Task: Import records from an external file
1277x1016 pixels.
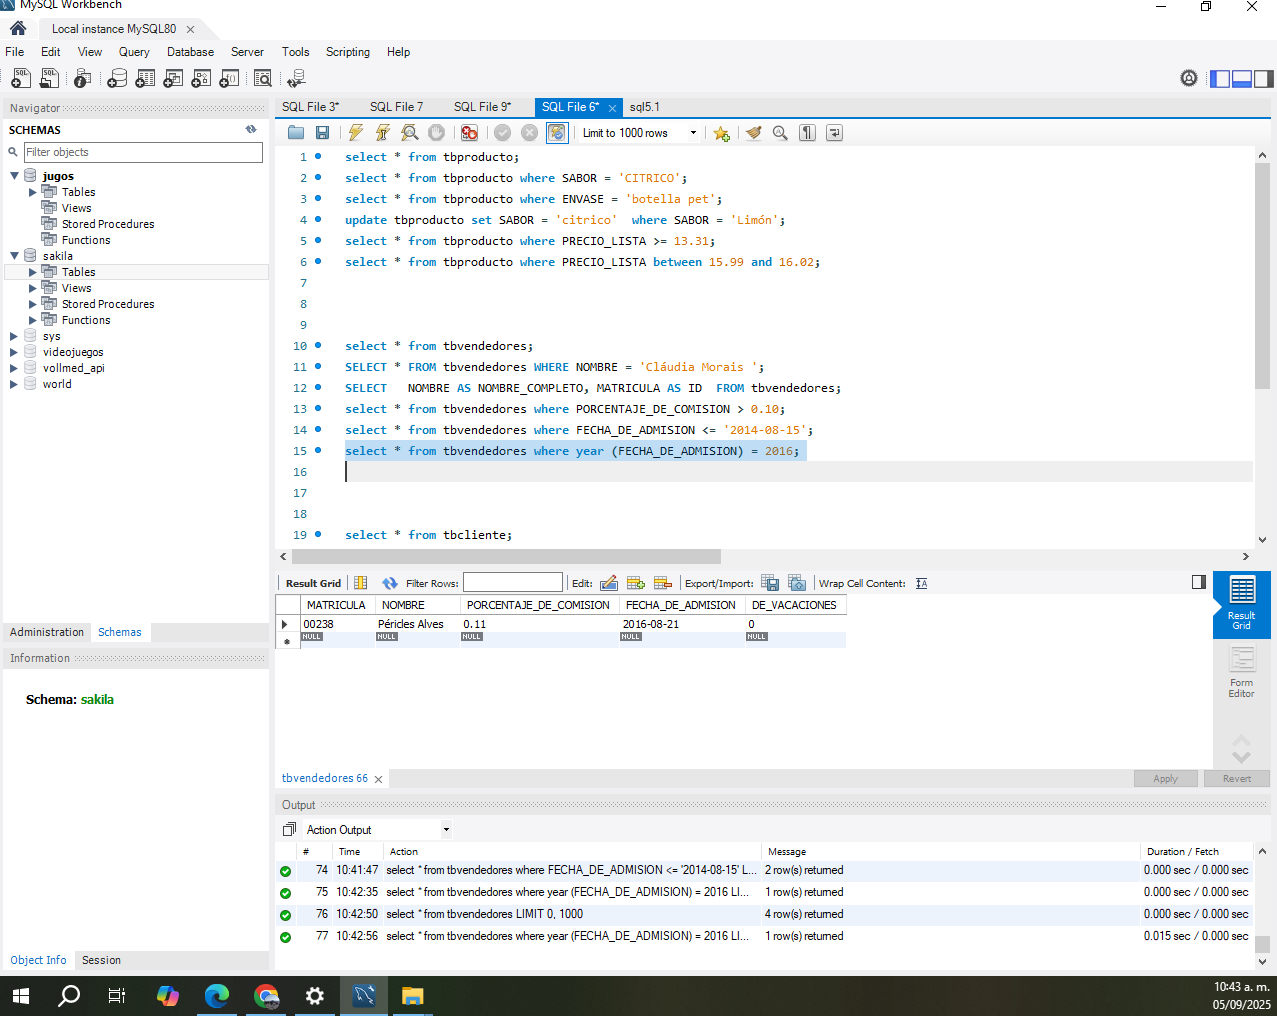Action: (x=797, y=583)
